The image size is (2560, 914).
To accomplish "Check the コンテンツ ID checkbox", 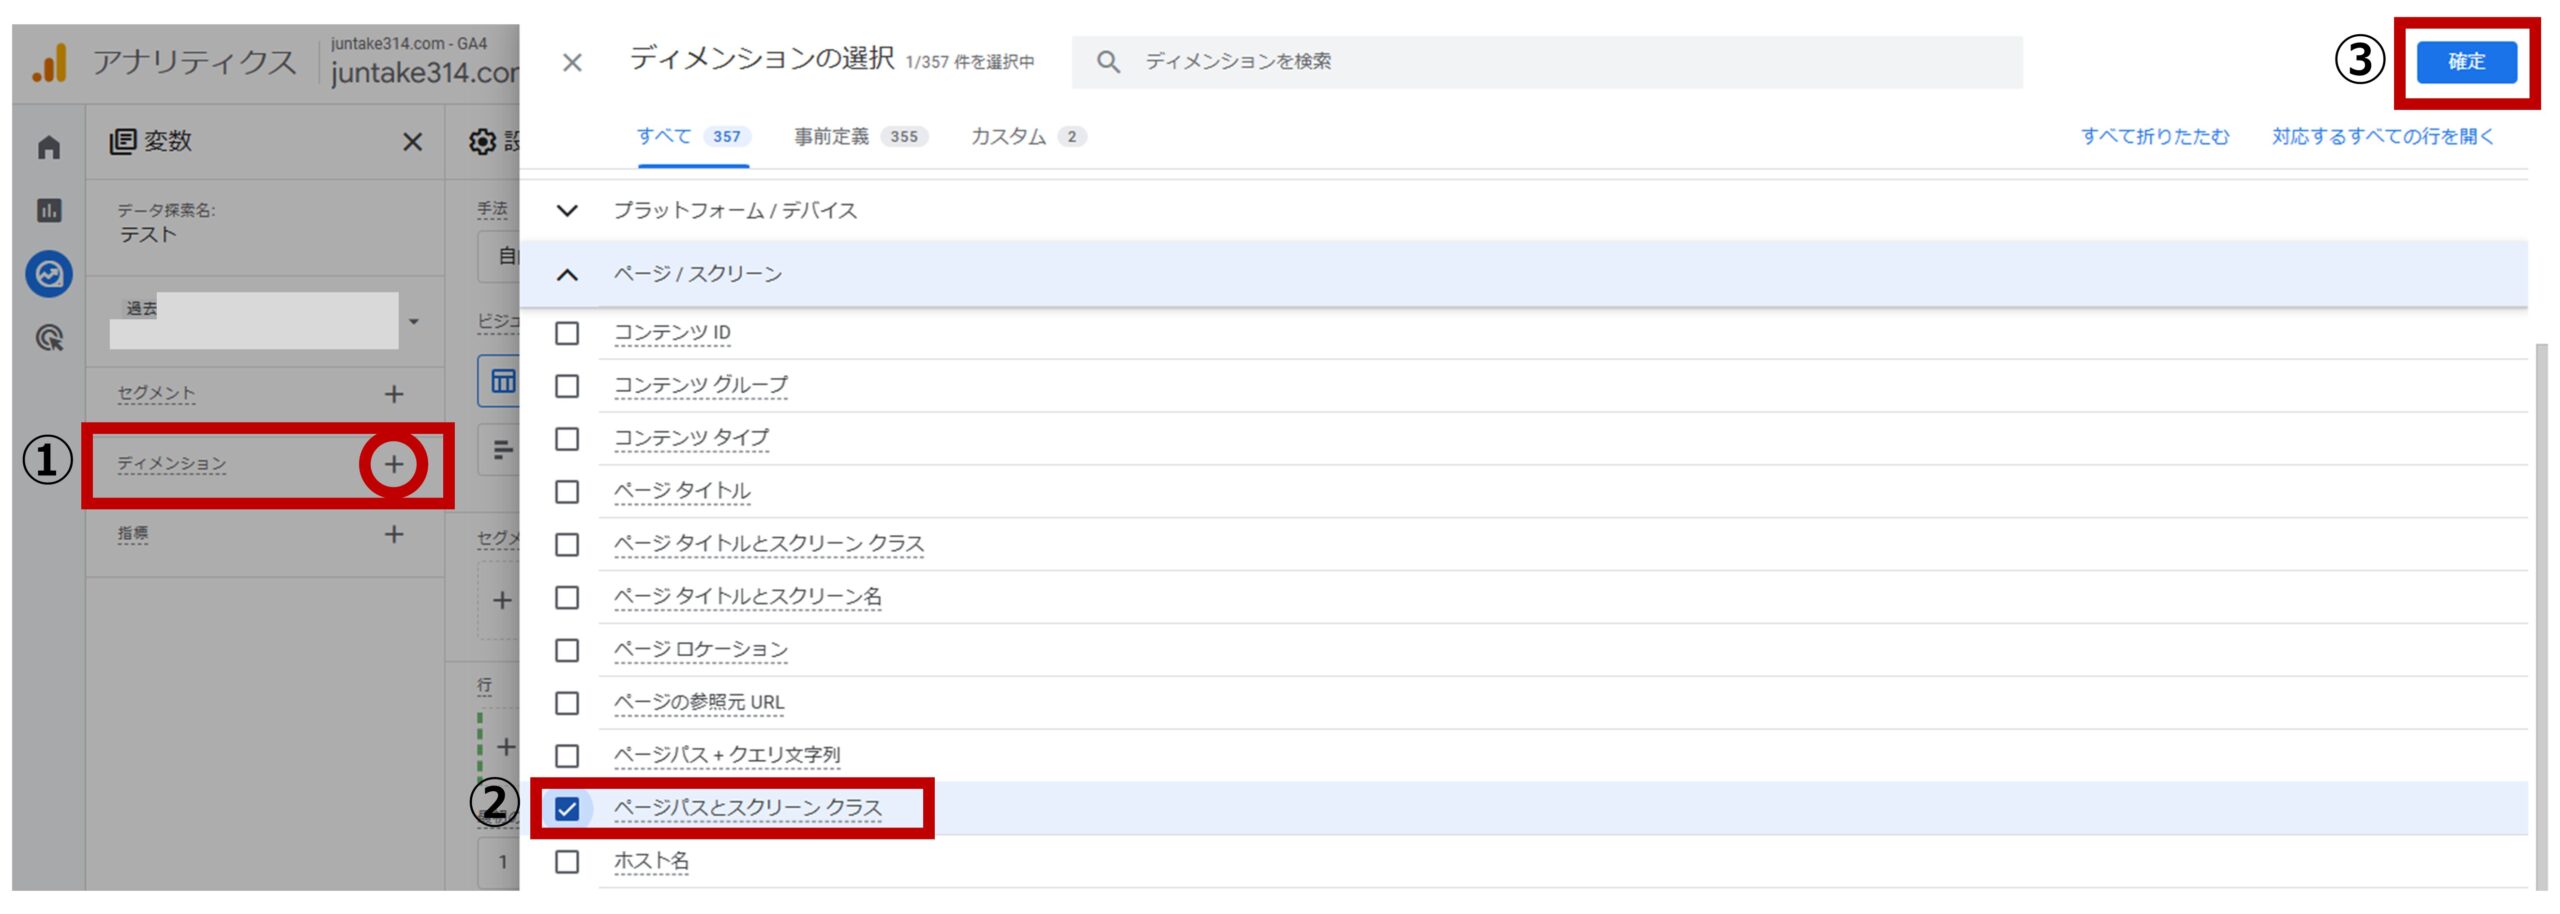I will pyautogui.click(x=567, y=334).
